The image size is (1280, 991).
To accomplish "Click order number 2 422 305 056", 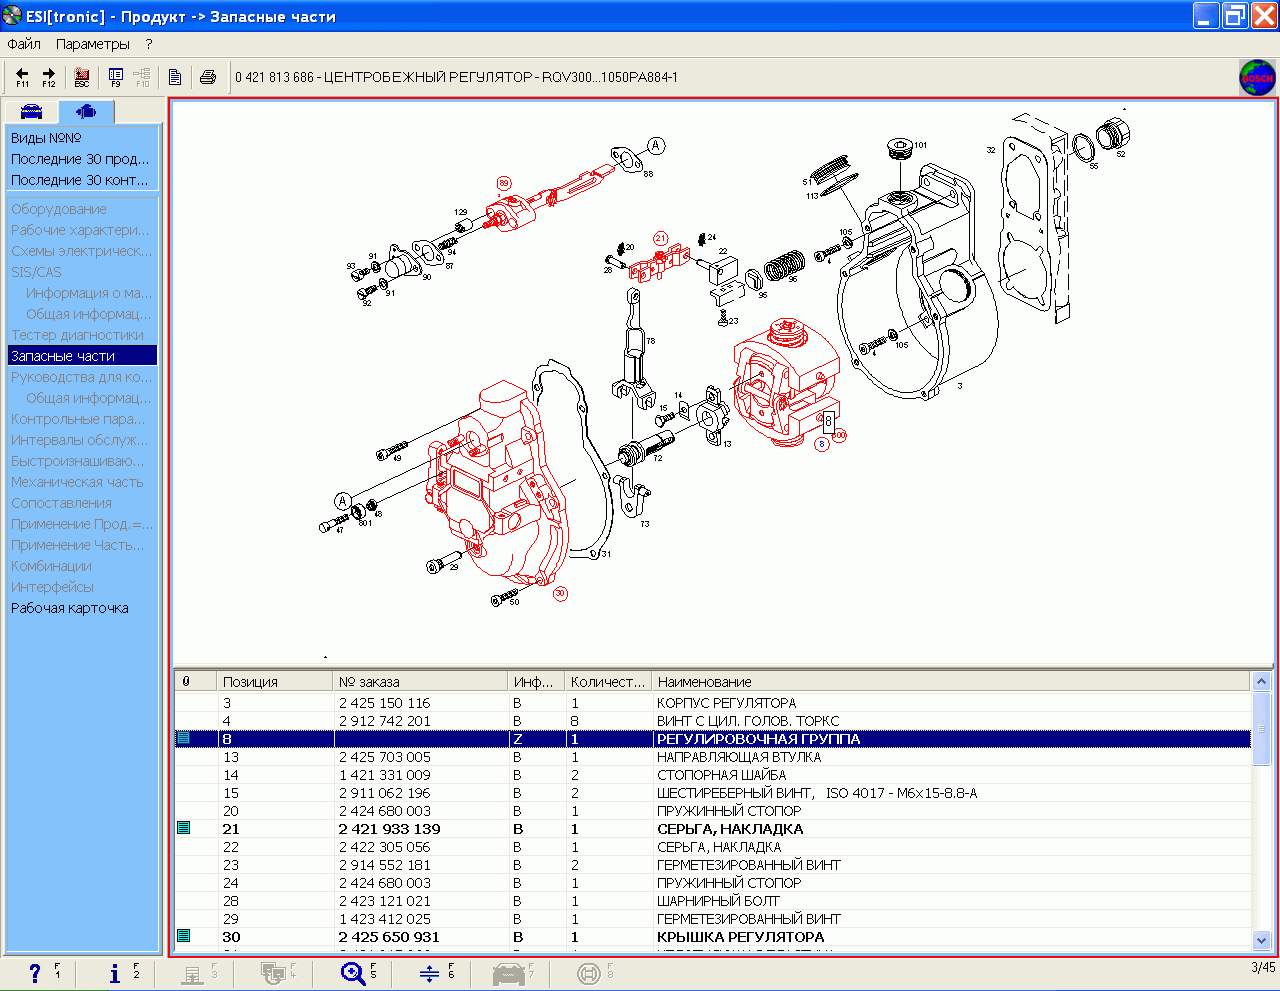I will [384, 847].
